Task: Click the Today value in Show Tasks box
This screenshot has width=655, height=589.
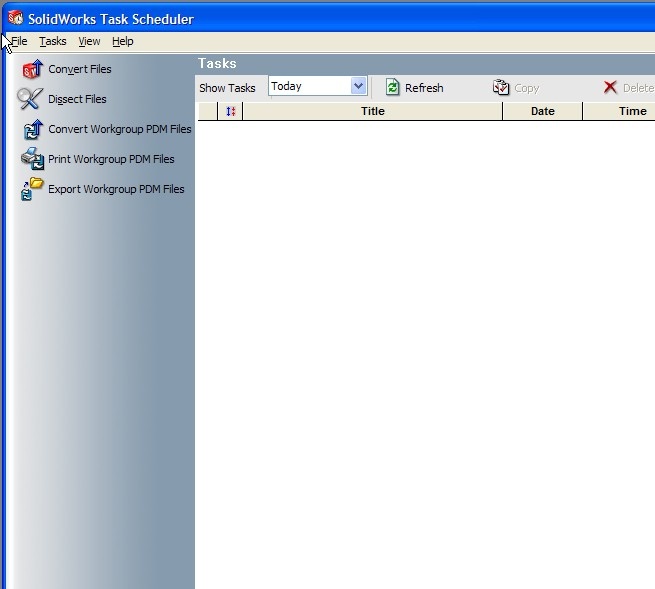Action: 286,86
